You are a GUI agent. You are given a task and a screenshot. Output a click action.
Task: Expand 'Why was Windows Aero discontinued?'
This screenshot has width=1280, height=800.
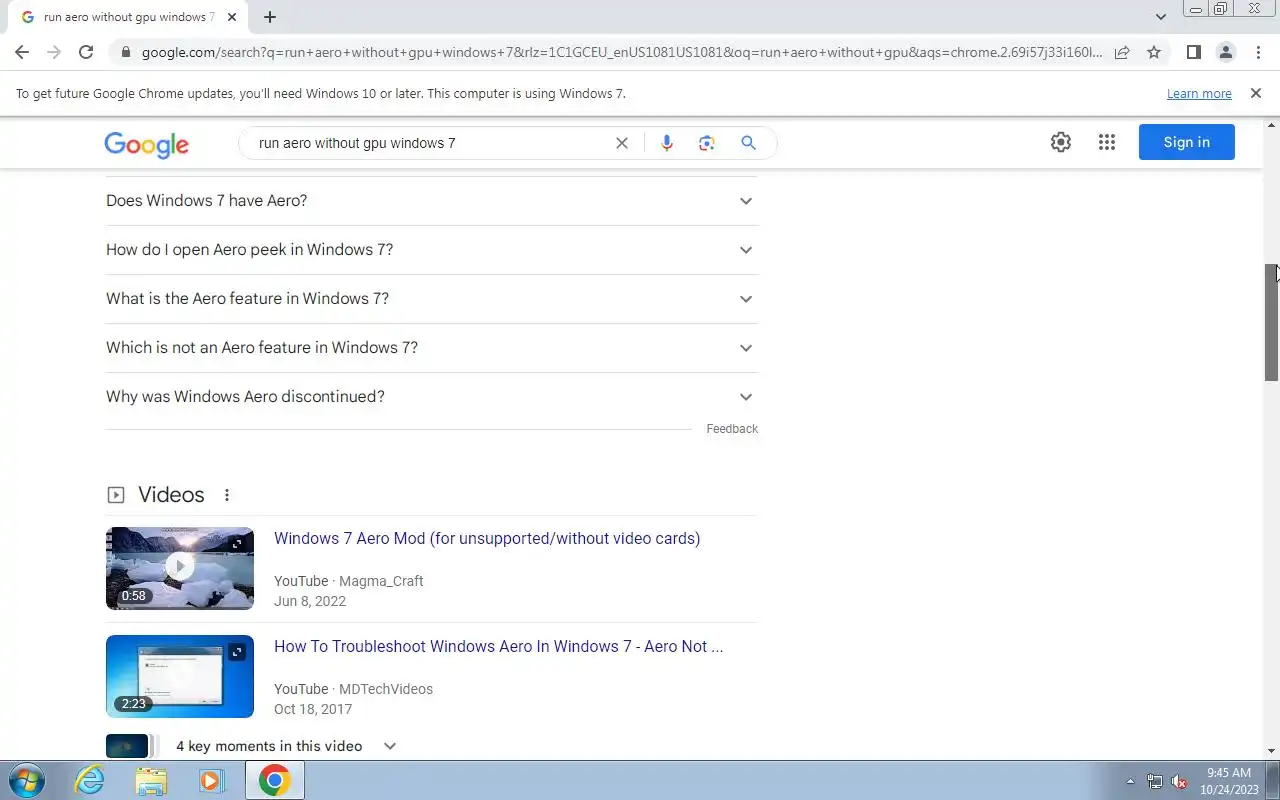432,397
